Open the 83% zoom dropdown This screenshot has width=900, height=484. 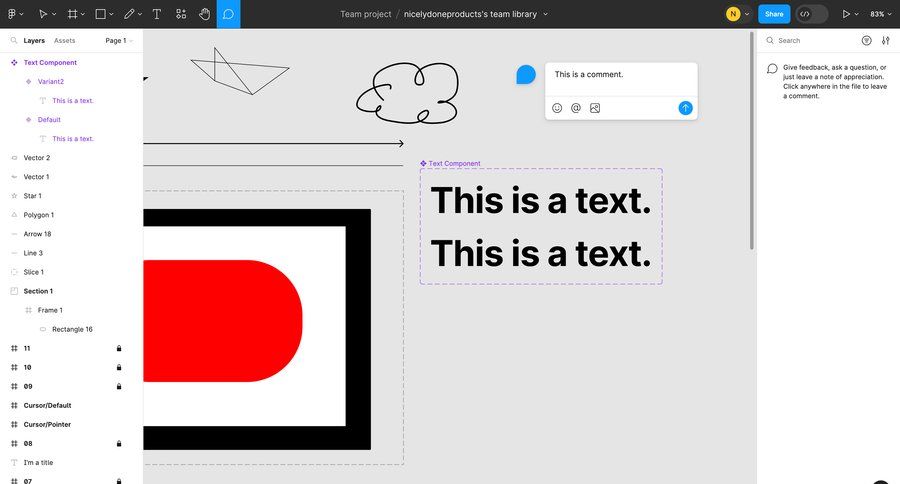coord(880,14)
